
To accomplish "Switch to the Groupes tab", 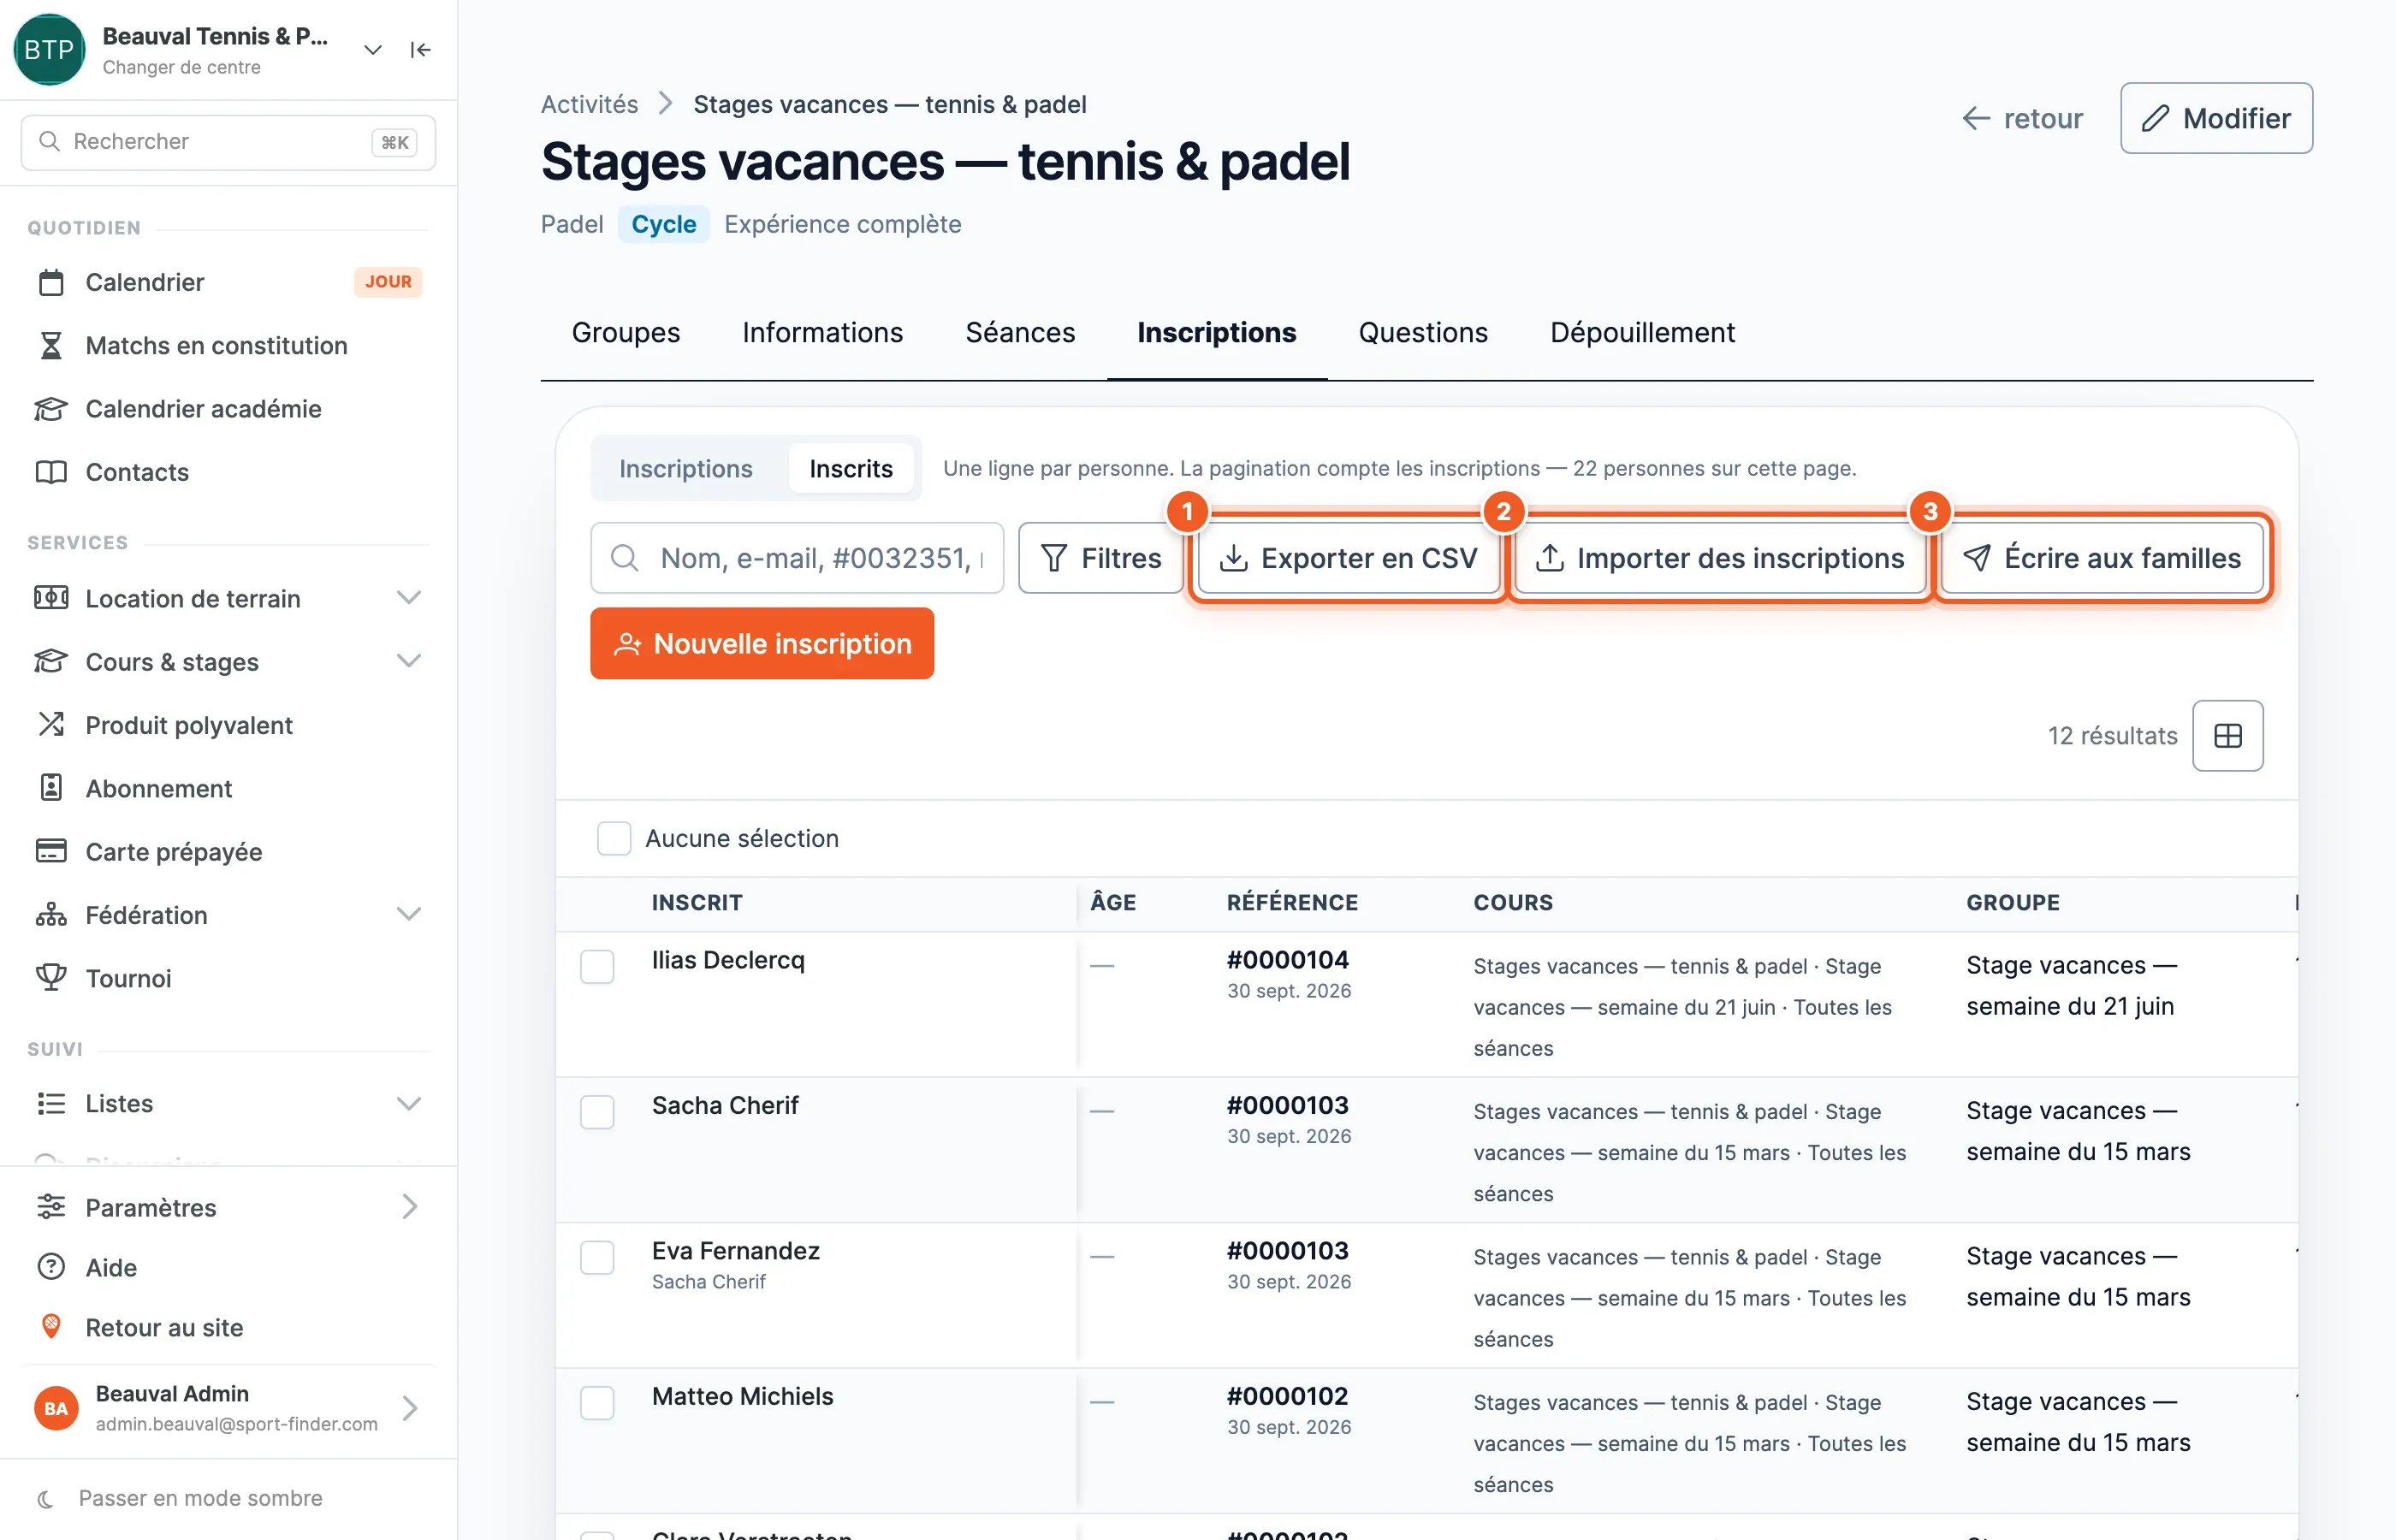I will (626, 332).
